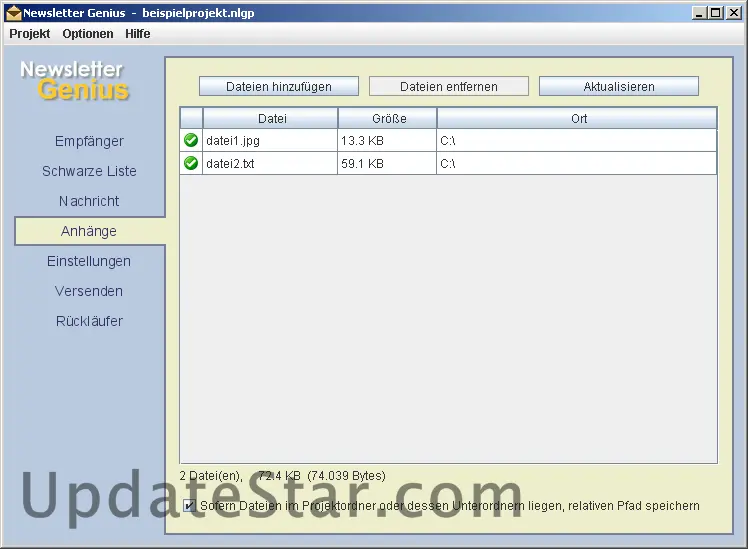Click the Ort column header

click(577, 118)
